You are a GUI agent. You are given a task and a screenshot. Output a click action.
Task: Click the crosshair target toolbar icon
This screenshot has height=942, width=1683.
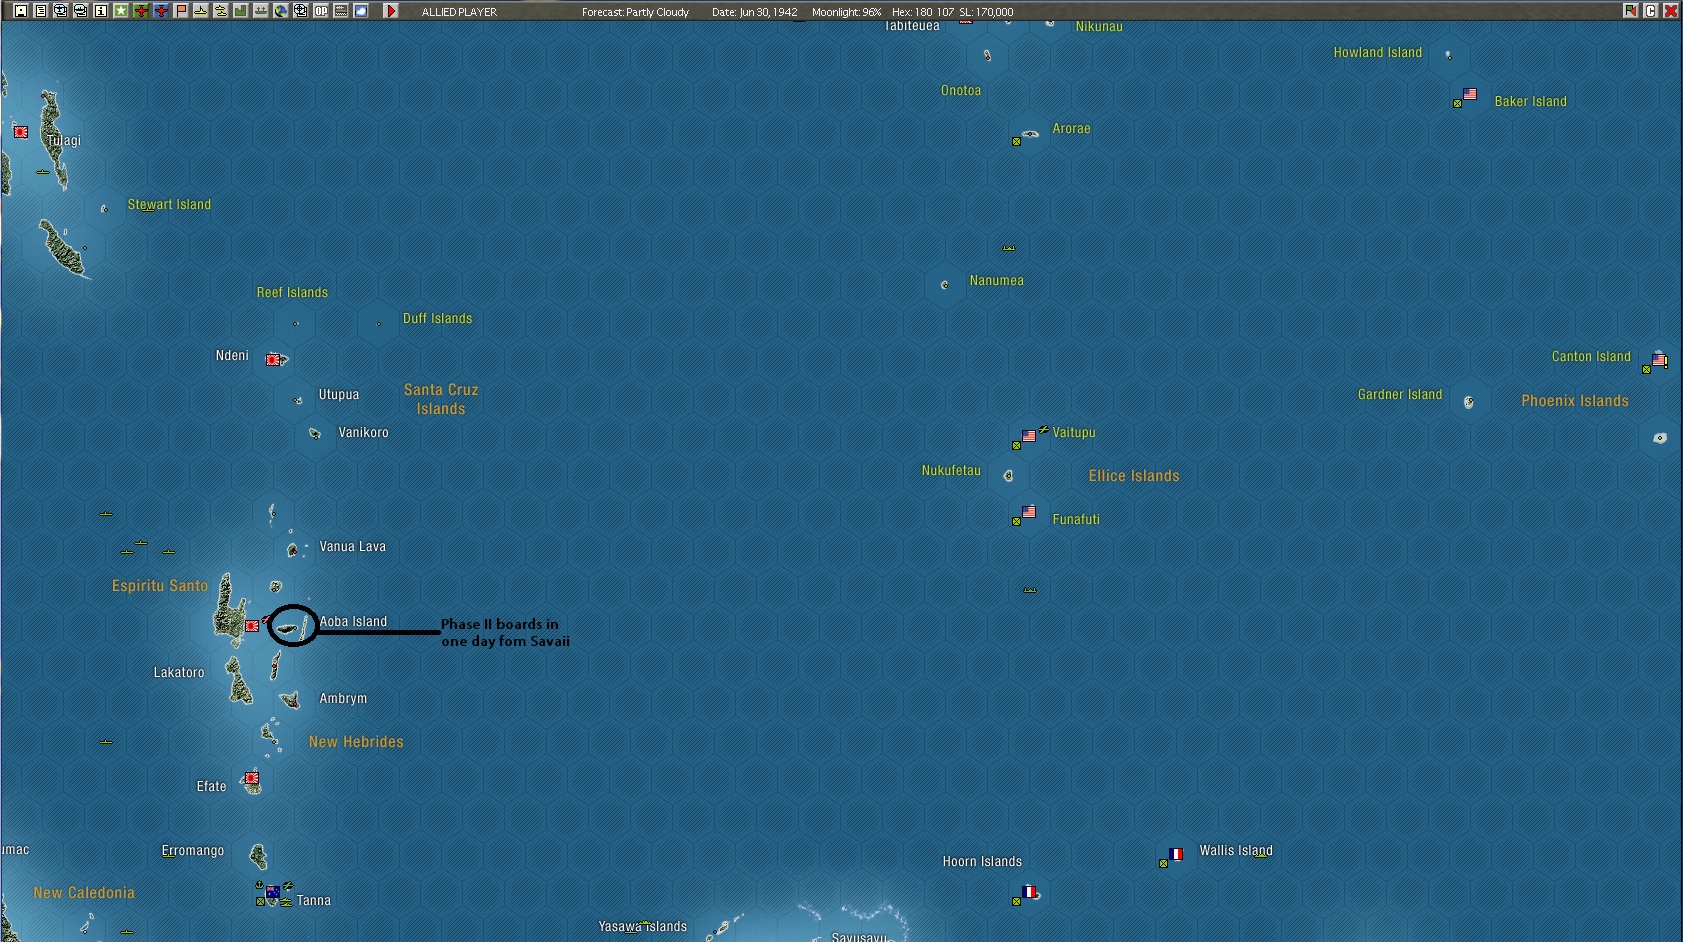pyautogui.click(x=301, y=11)
